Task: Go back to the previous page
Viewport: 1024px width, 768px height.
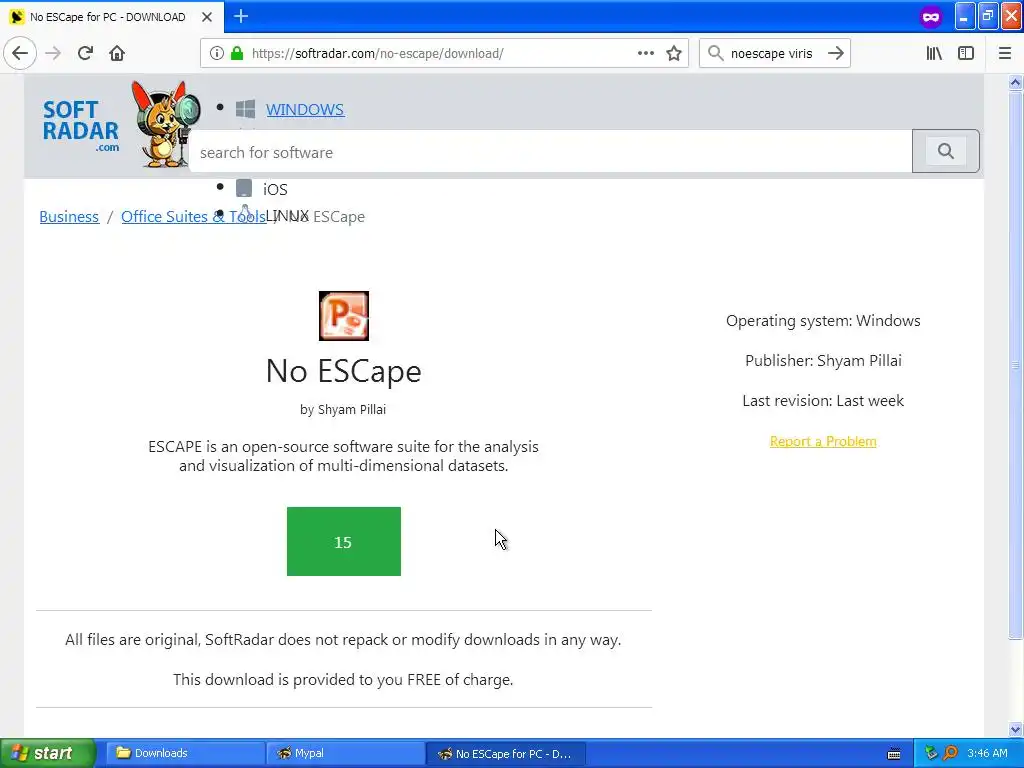Action: tap(20, 53)
